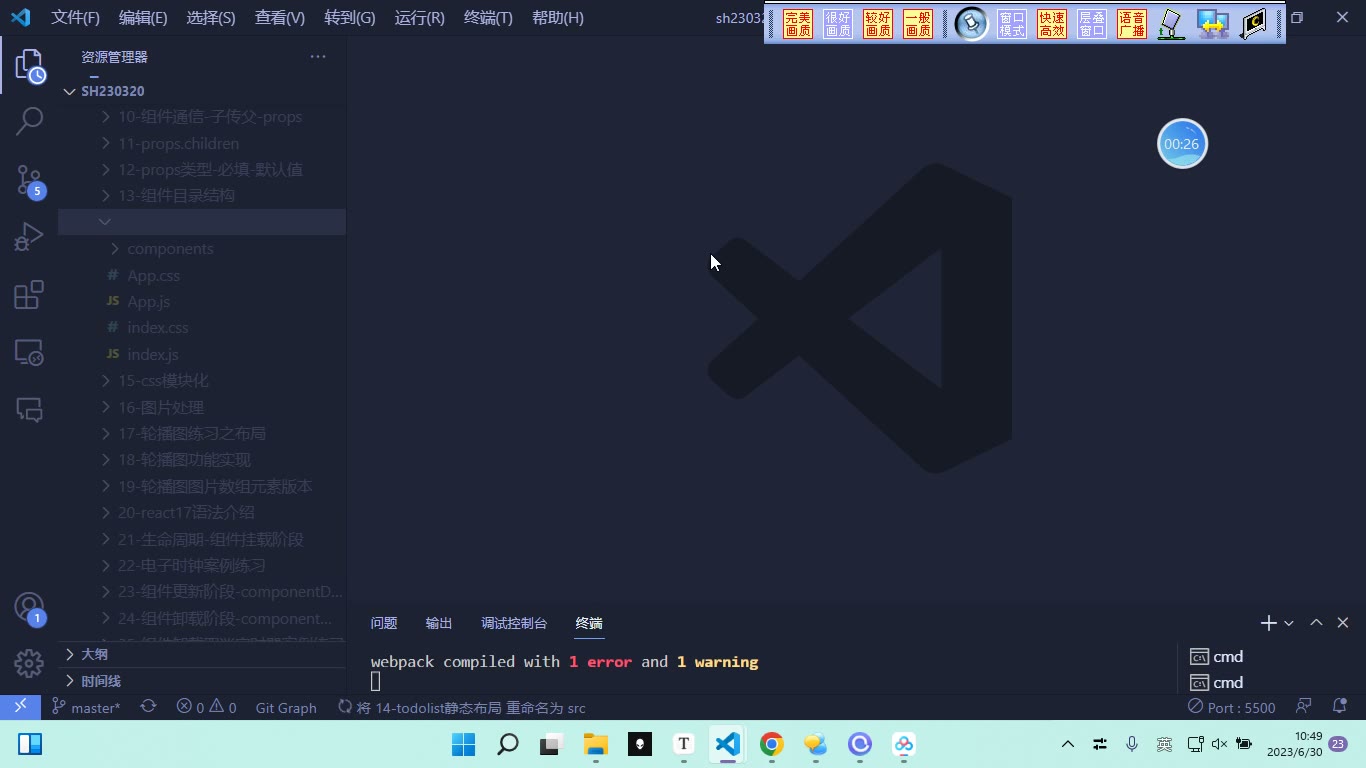
Task: Expand the 时间线 timeline section
Action: [202, 681]
